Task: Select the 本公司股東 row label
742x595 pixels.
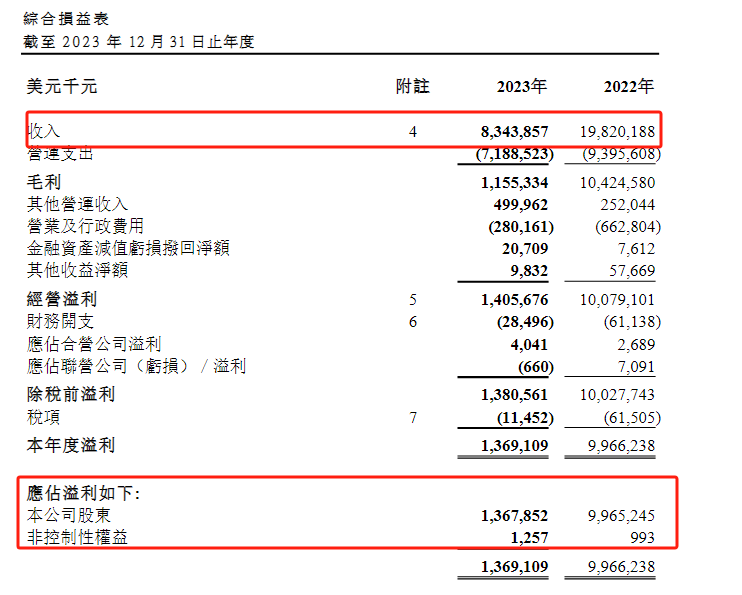Action: [69, 515]
